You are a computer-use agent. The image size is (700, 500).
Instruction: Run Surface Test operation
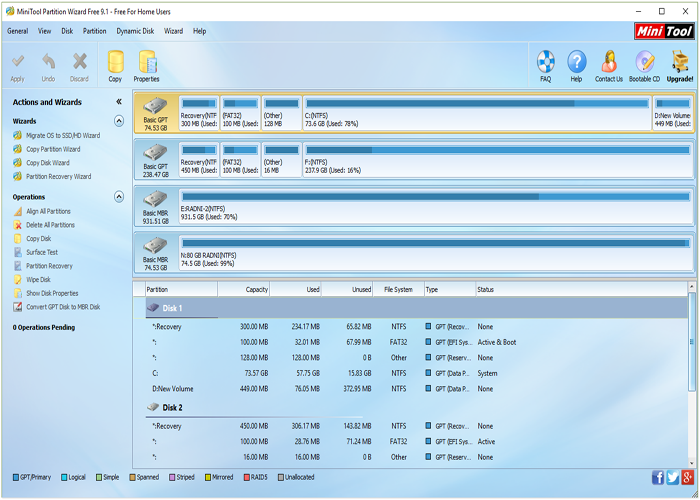[42, 252]
